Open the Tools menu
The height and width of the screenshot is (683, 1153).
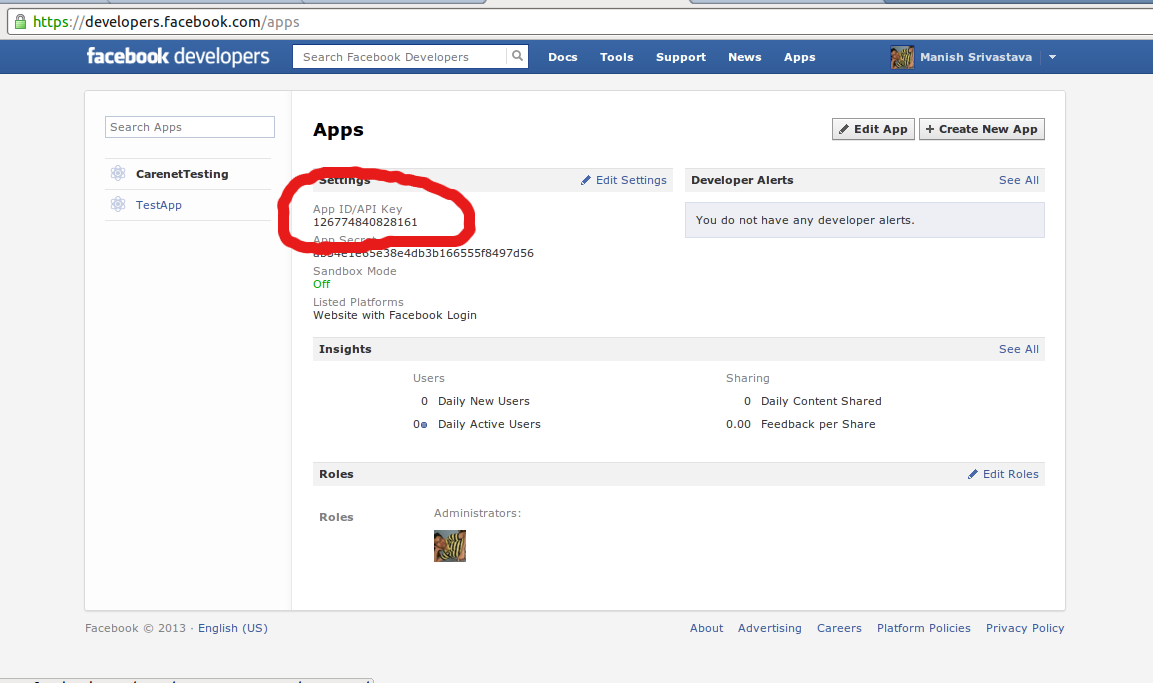coord(616,57)
